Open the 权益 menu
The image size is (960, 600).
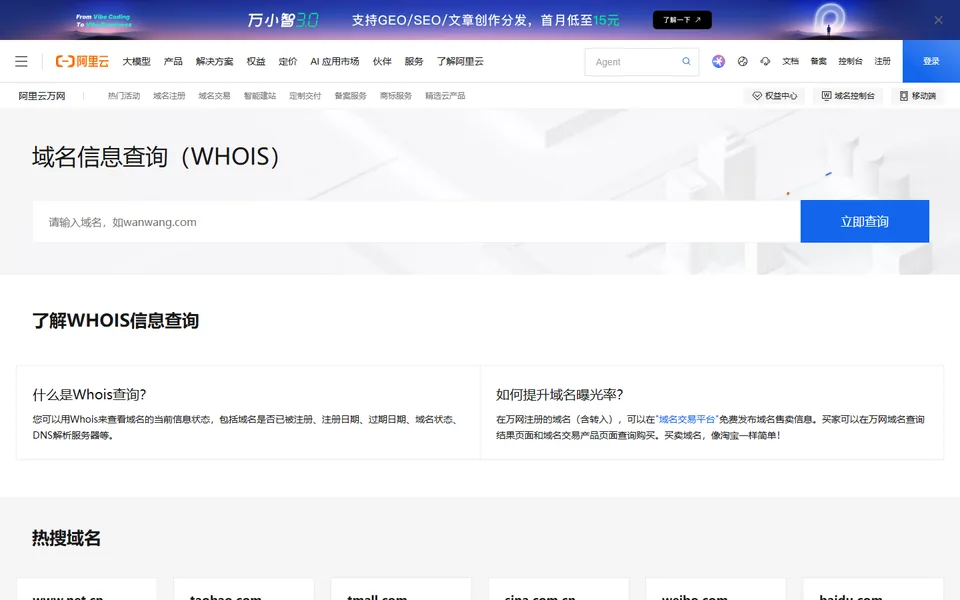tap(256, 61)
